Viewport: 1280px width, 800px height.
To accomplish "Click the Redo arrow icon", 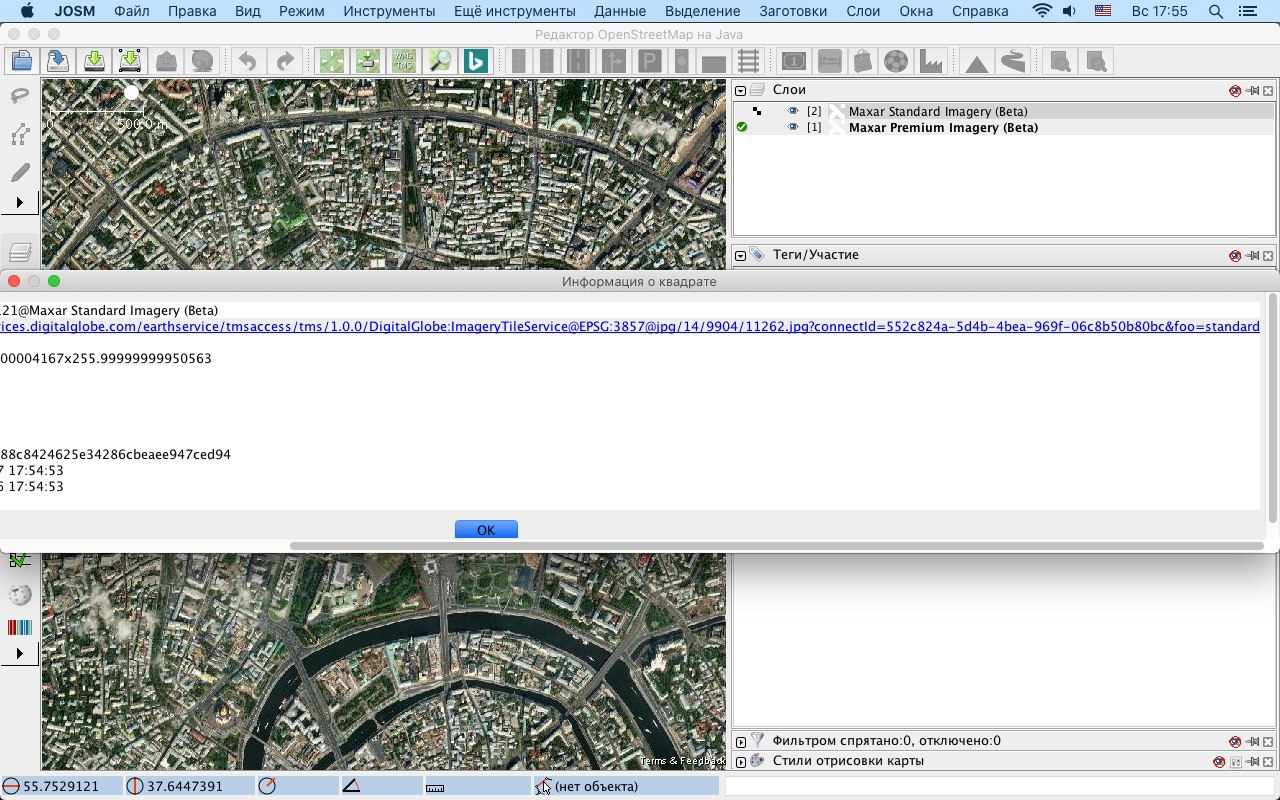I will point(284,61).
